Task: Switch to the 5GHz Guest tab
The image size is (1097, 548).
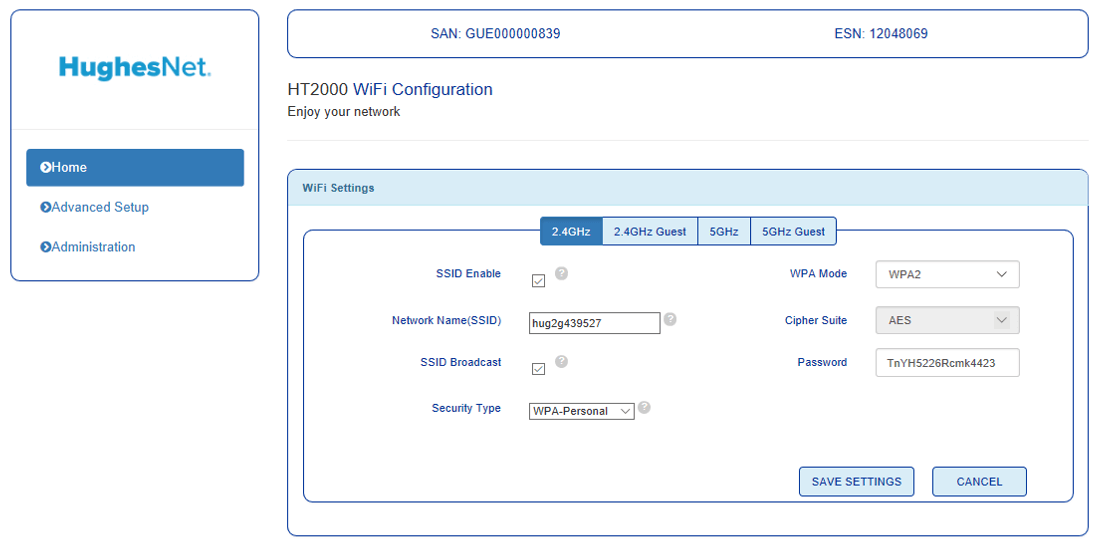Action: (x=793, y=231)
